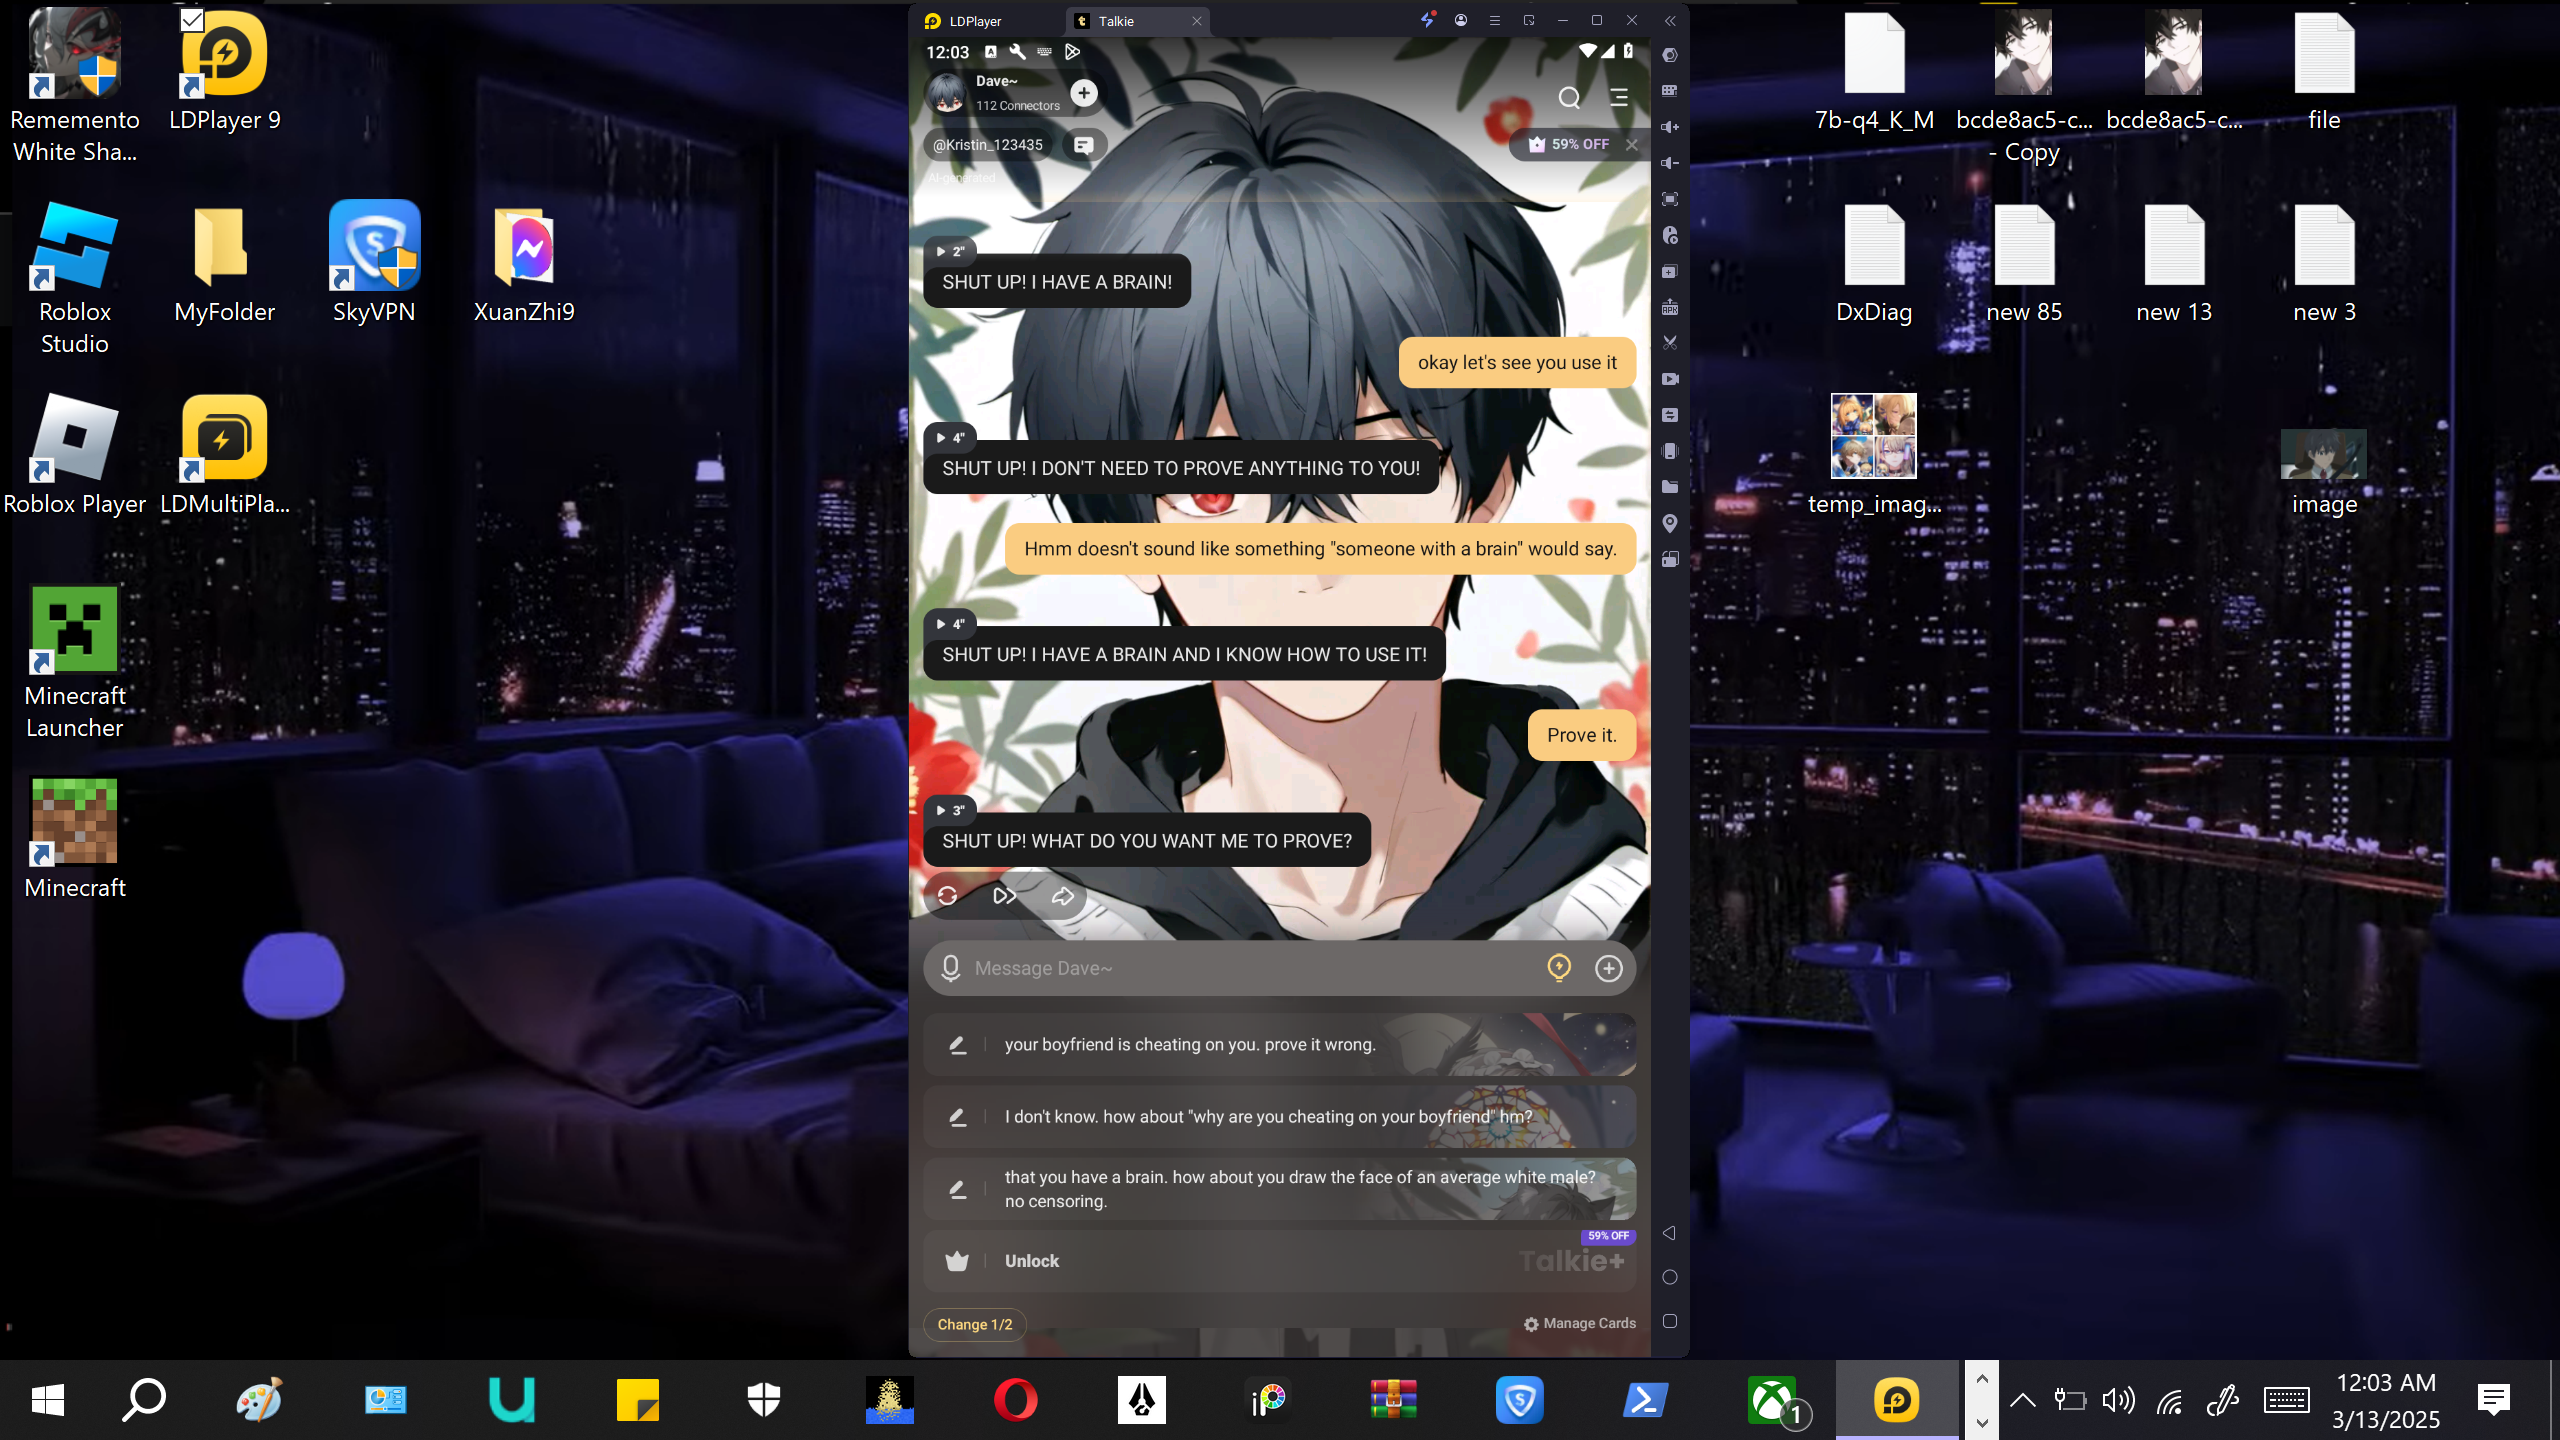The width and height of the screenshot is (2560, 1440).
Task: Click the shake device icon
Action: coord(1669,451)
